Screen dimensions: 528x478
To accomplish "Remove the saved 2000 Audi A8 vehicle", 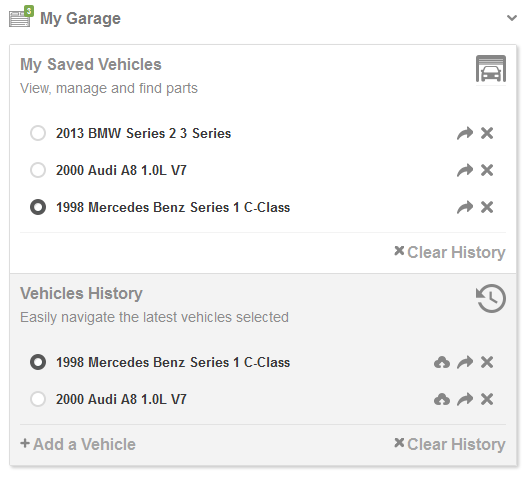I will (487, 170).
